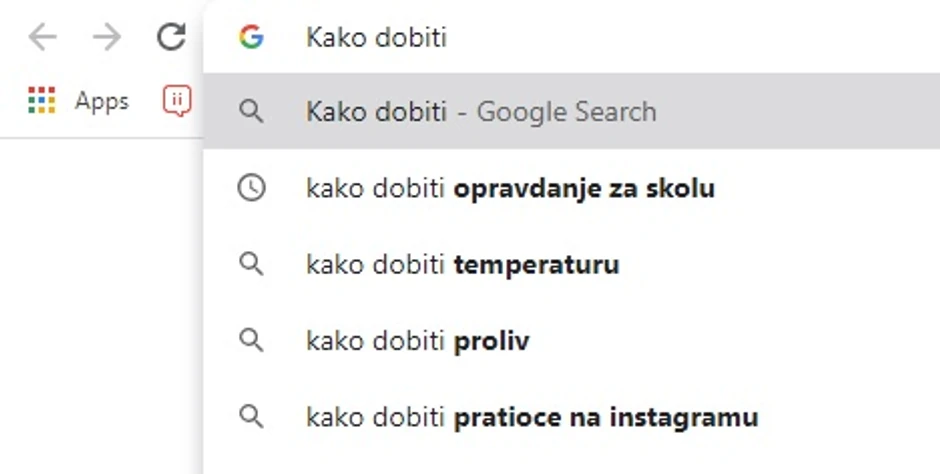Click the Google logo in address bar

(251, 38)
